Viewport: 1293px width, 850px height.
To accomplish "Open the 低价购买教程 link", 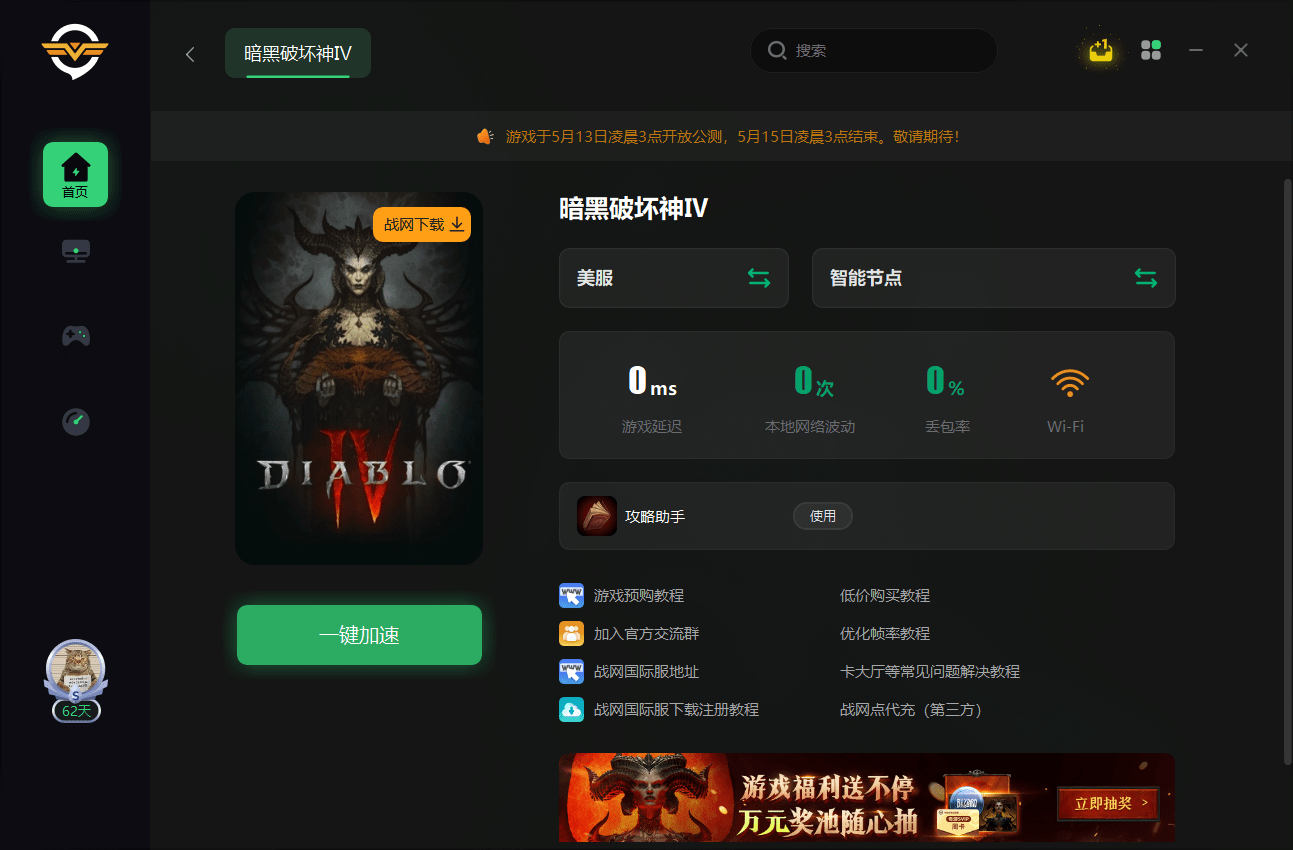I will [885, 595].
